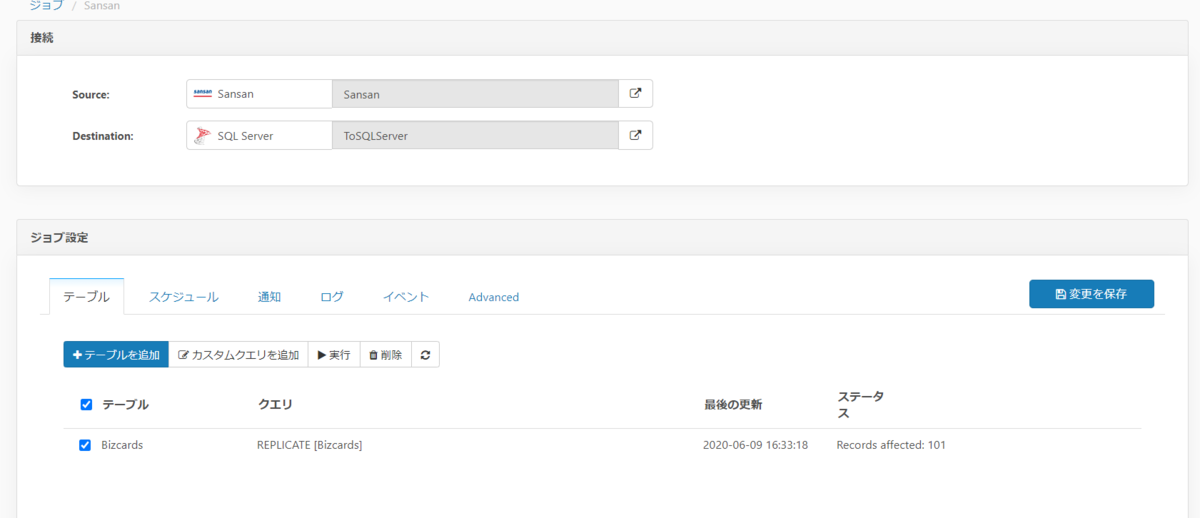Click the テーブルを追加 button
Viewport: 1200px width, 518px height.
116,355
